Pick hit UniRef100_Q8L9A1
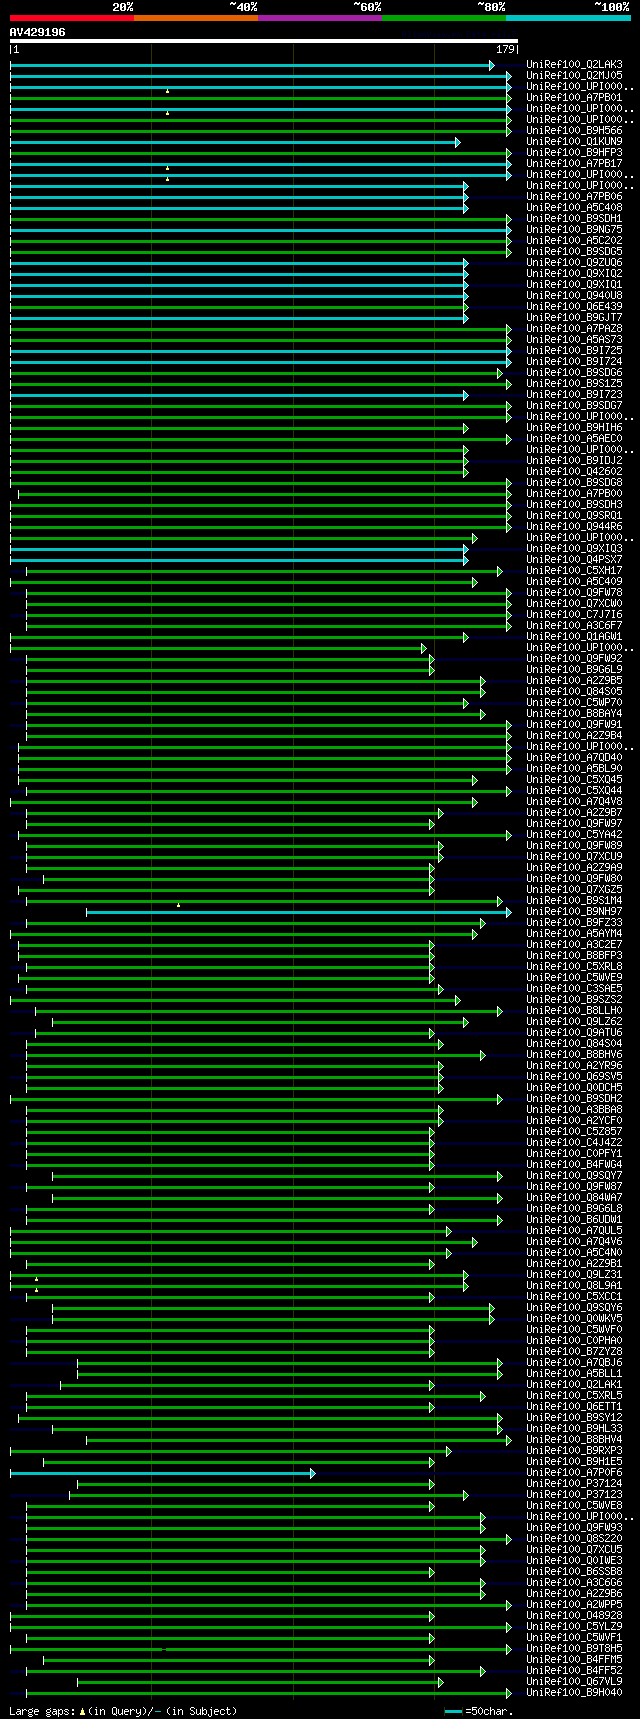 click(x=574, y=1286)
